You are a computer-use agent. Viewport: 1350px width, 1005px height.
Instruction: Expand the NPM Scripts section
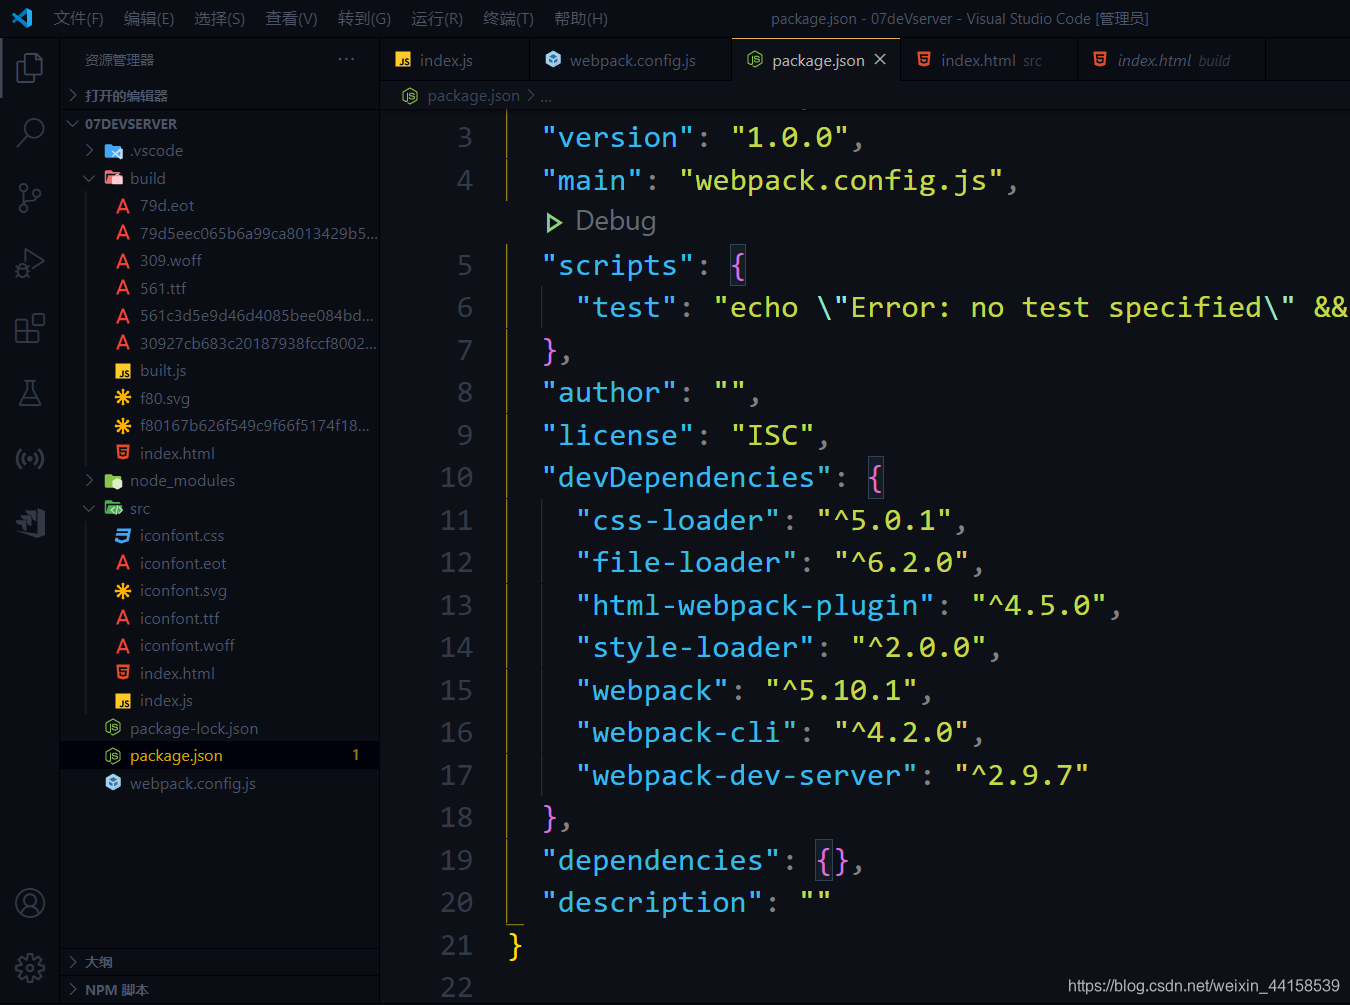[x=220, y=990]
